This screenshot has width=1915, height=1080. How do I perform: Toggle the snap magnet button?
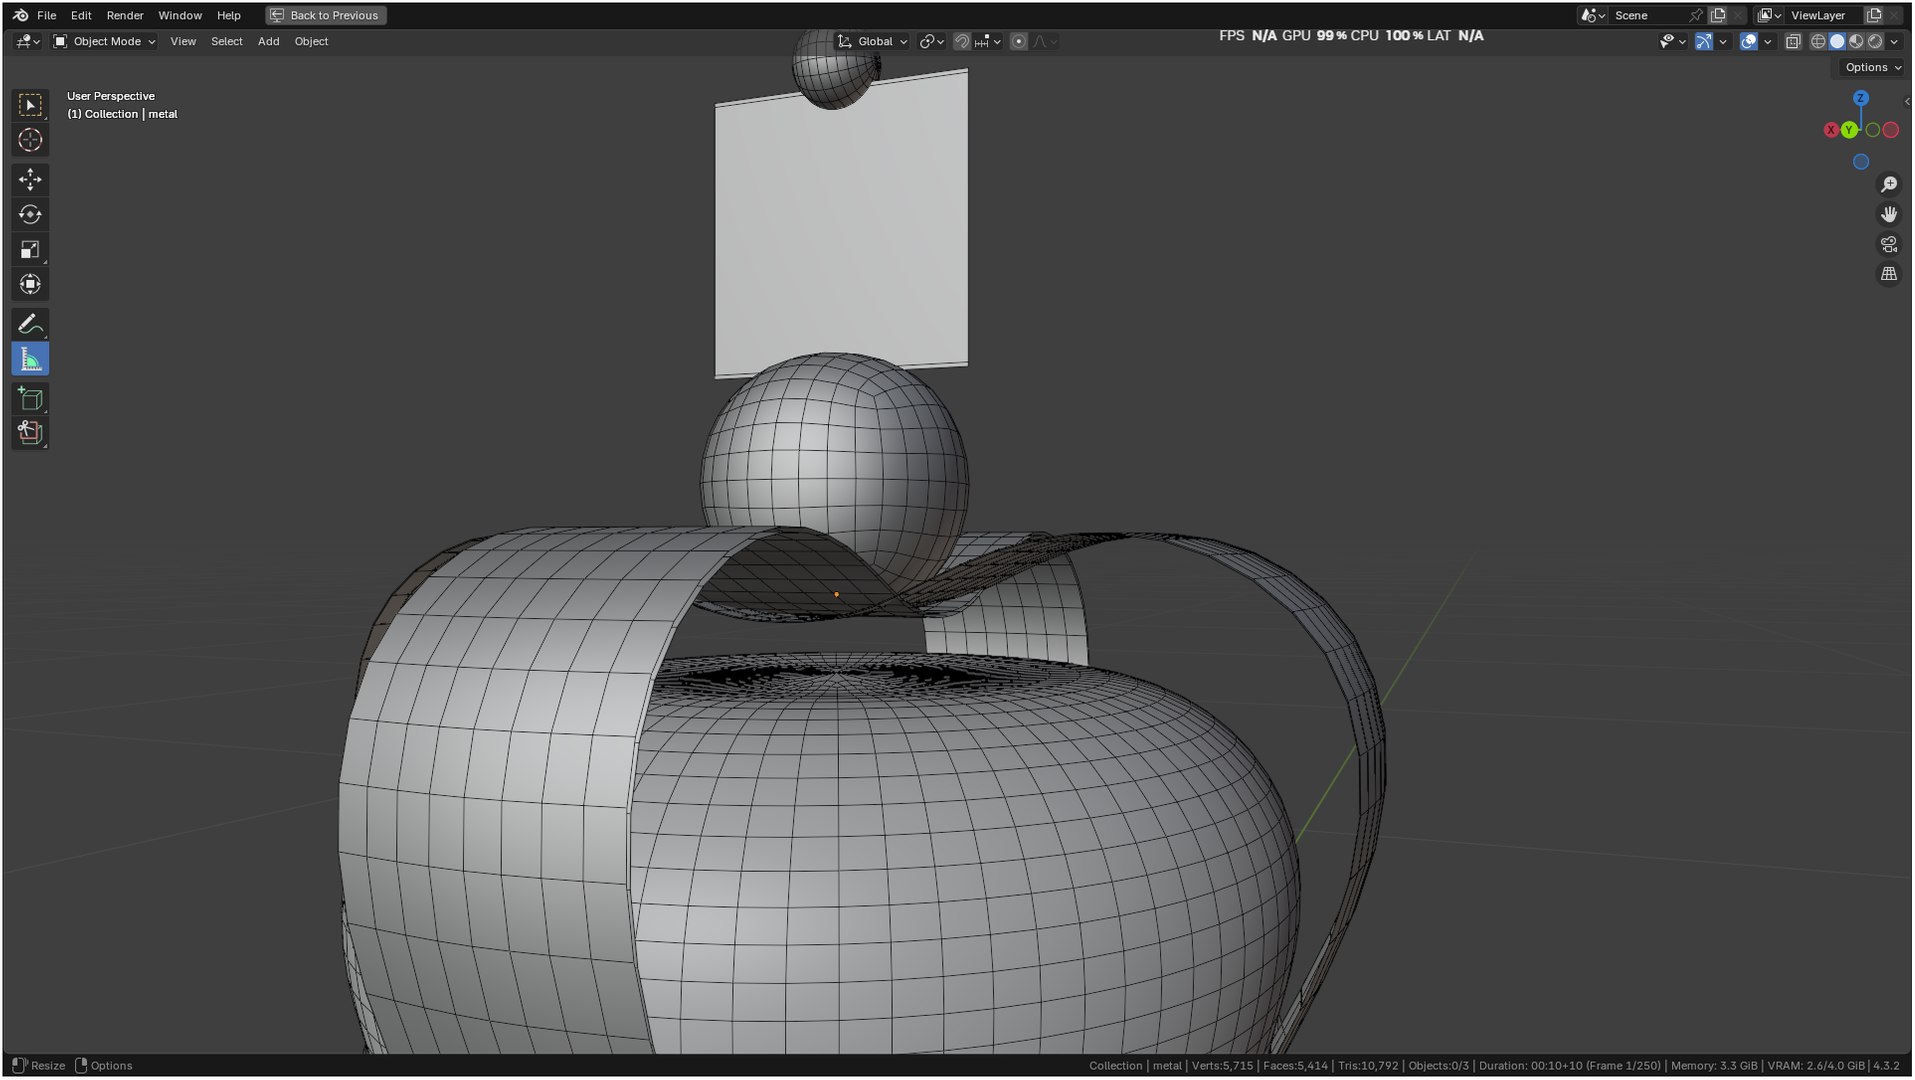[961, 41]
